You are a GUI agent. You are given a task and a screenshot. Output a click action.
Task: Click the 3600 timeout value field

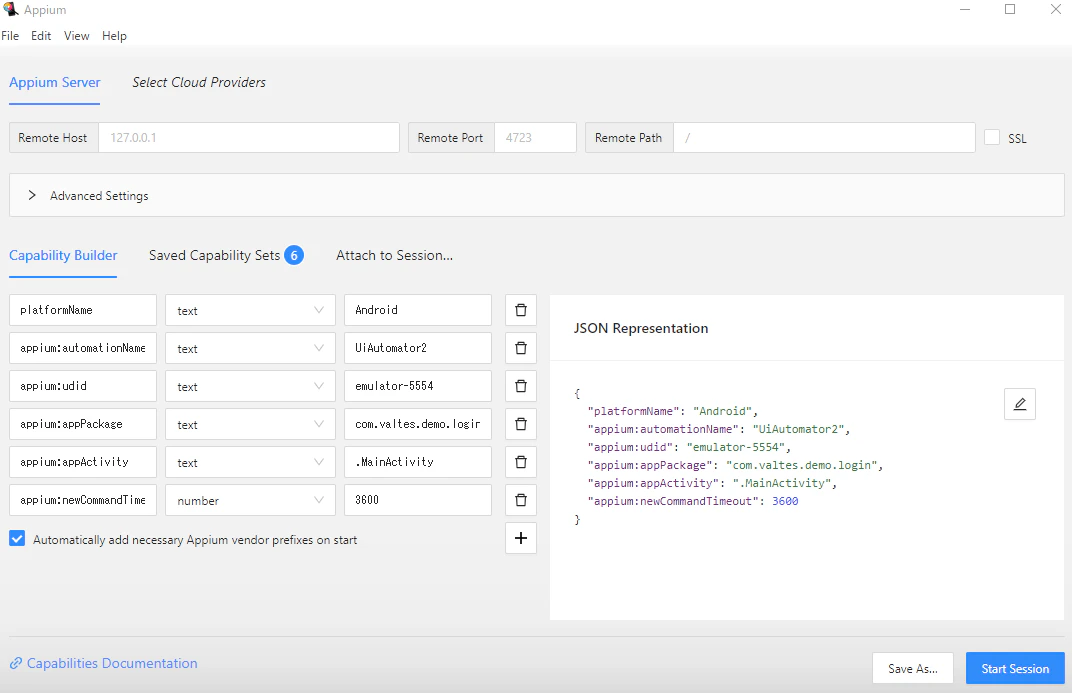tap(418, 500)
